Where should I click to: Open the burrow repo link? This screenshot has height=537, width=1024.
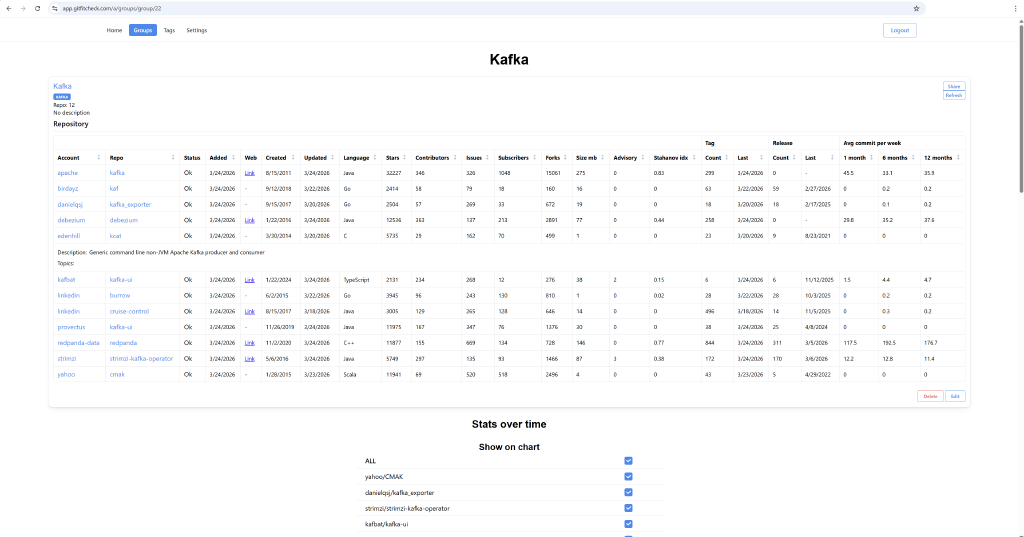point(120,295)
